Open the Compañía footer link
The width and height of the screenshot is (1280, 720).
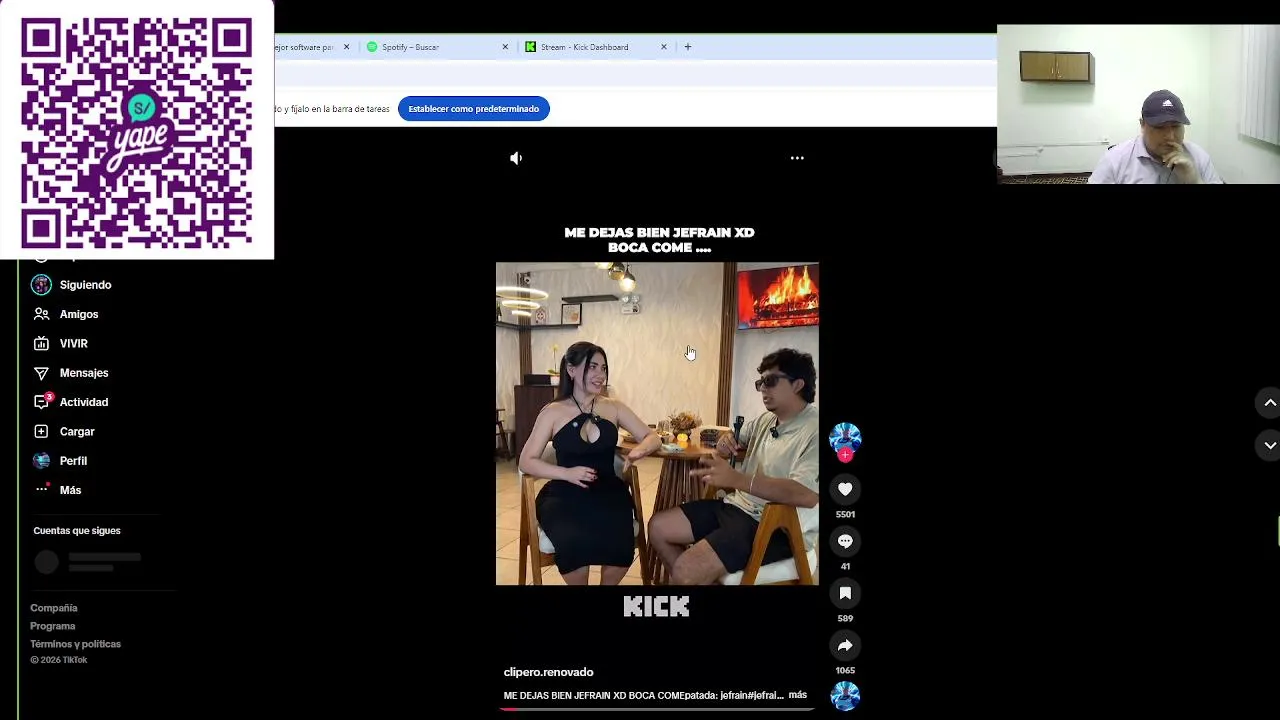(54, 608)
